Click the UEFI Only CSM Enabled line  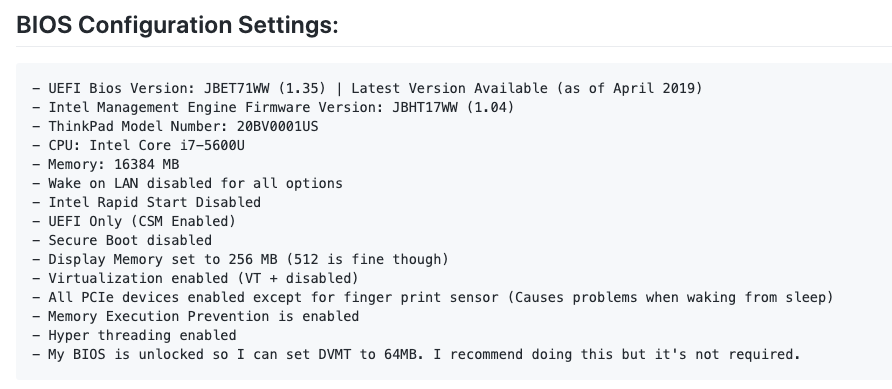click(x=134, y=221)
